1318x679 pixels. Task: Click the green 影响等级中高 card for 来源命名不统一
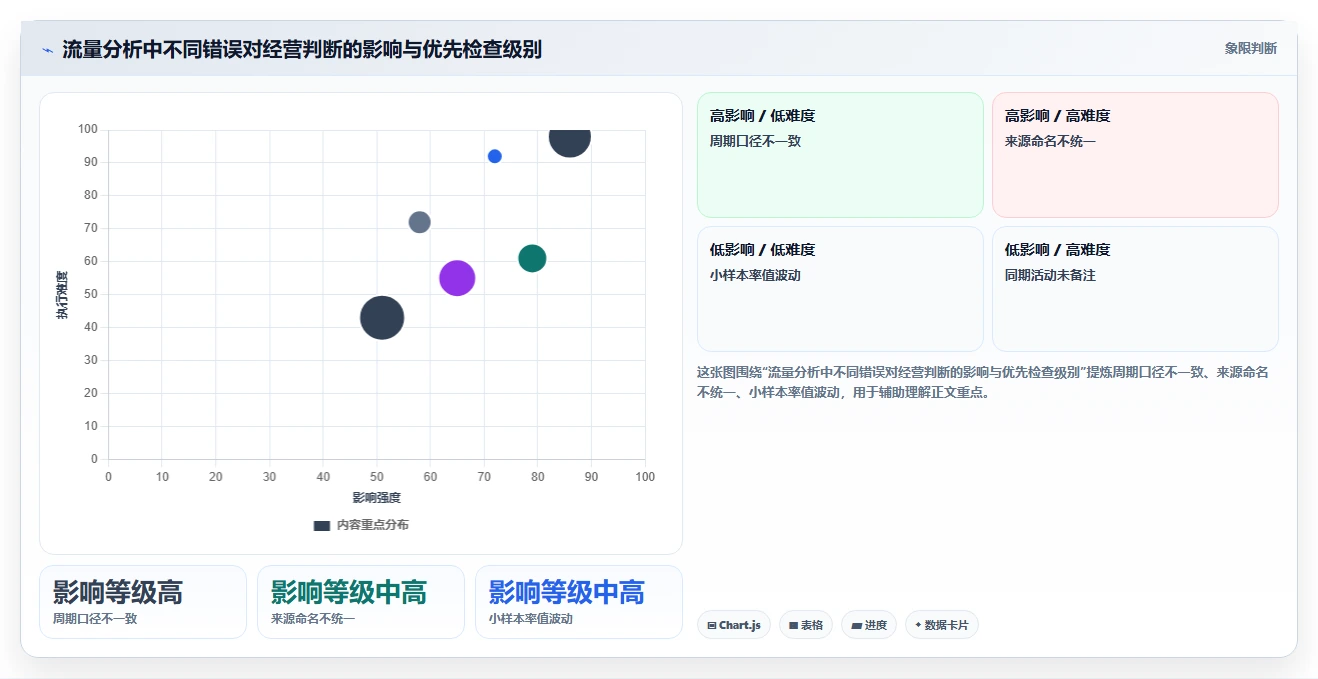coord(361,602)
